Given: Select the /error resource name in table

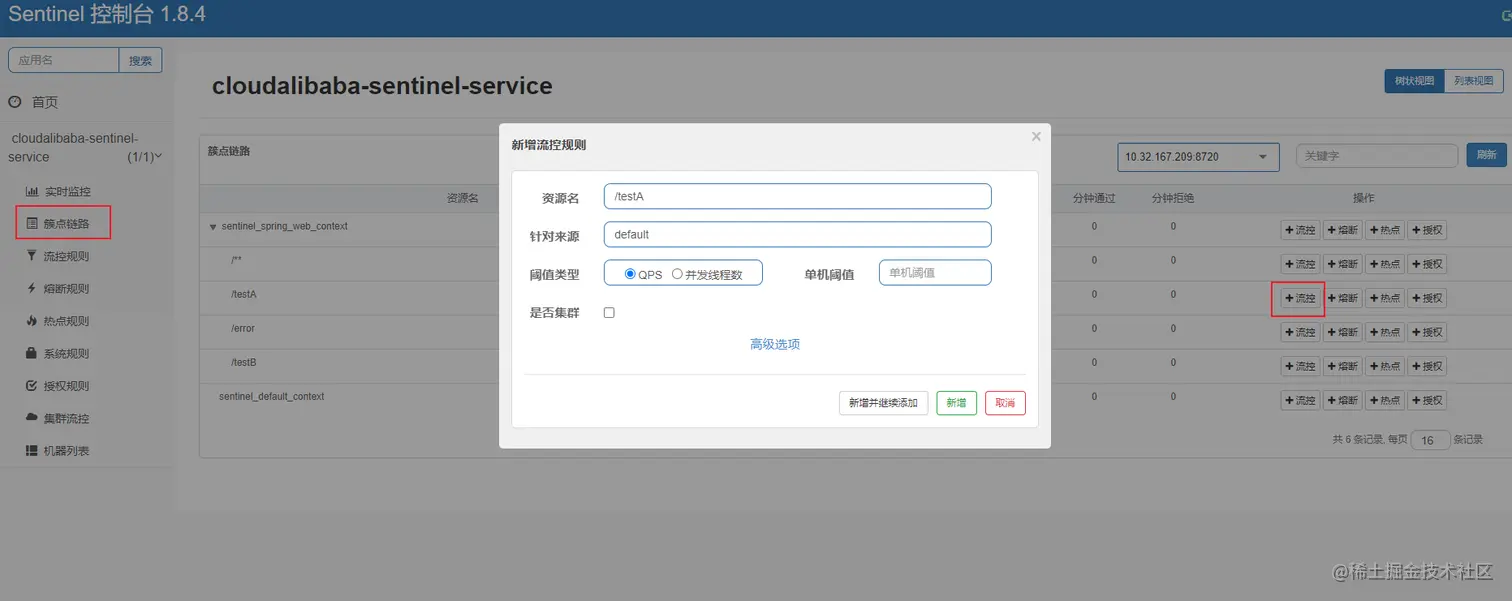Looking at the screenshot, I should point(243,328).
